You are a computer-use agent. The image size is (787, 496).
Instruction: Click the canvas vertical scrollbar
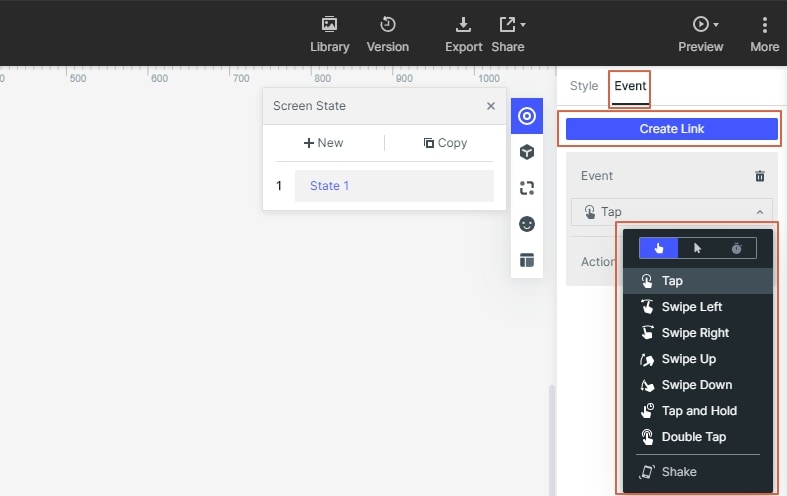click(552, 440)
